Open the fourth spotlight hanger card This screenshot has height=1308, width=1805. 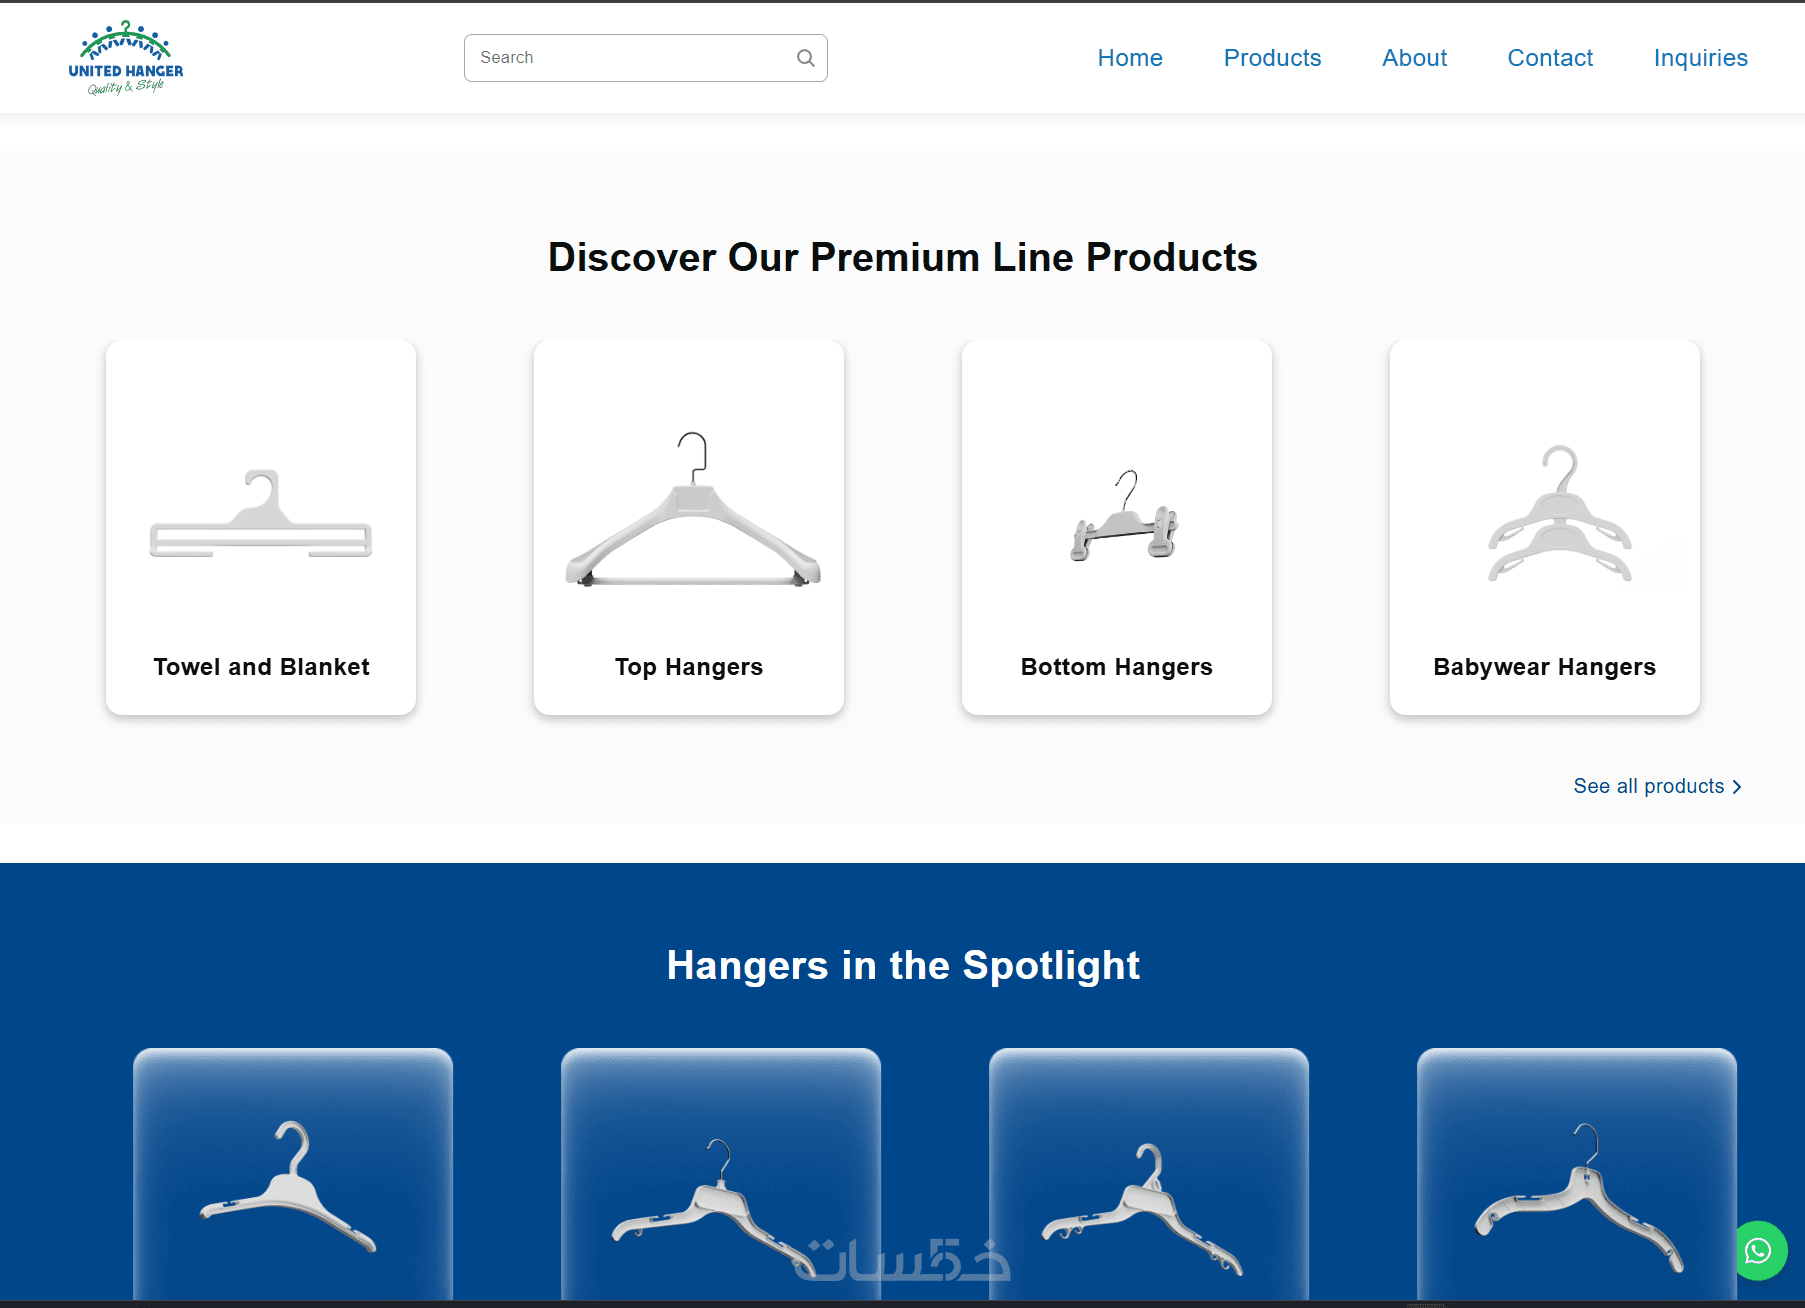pyautogui.click(x=1577, y=1174)
